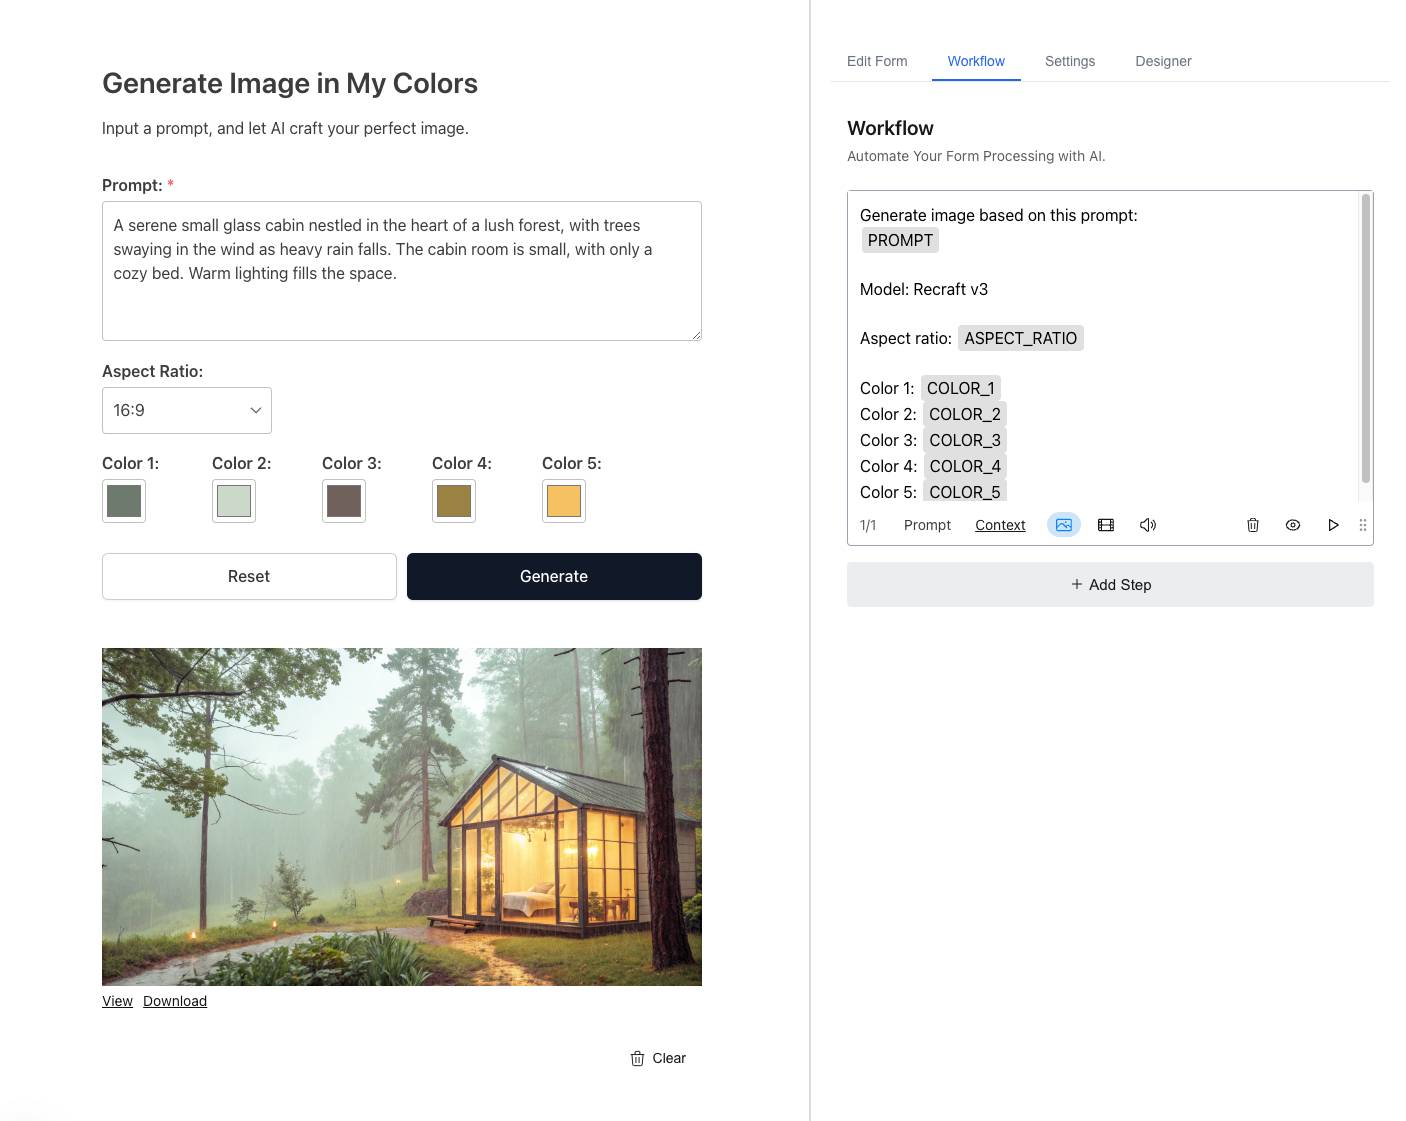Click the COLOR_2 variable chip
The image size is (1406, 1121).
click(964, 414)
